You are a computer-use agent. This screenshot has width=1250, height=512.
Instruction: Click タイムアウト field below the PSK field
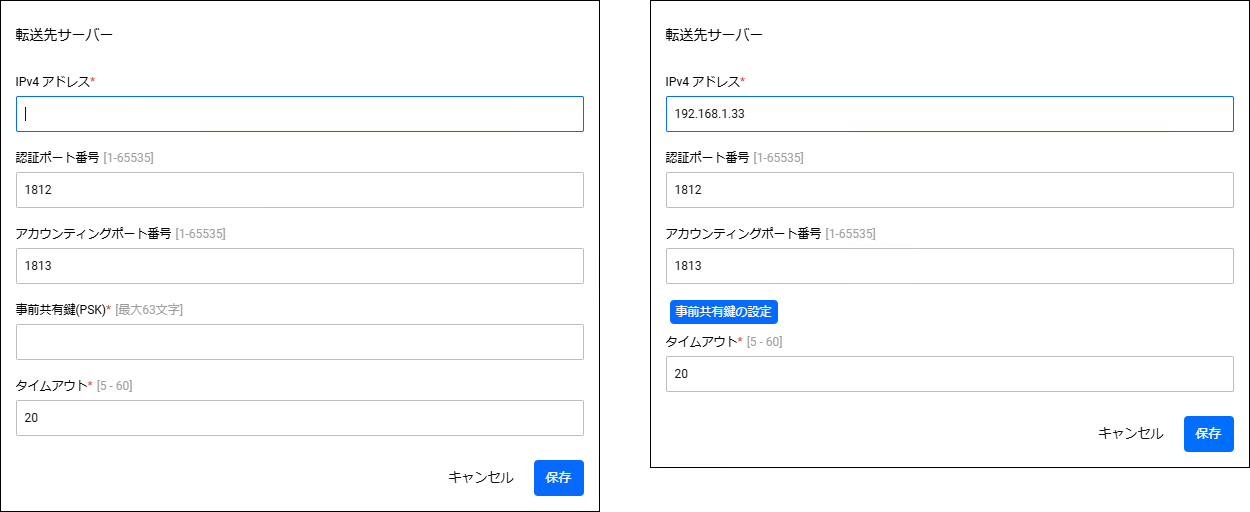(x=300, y=418)
